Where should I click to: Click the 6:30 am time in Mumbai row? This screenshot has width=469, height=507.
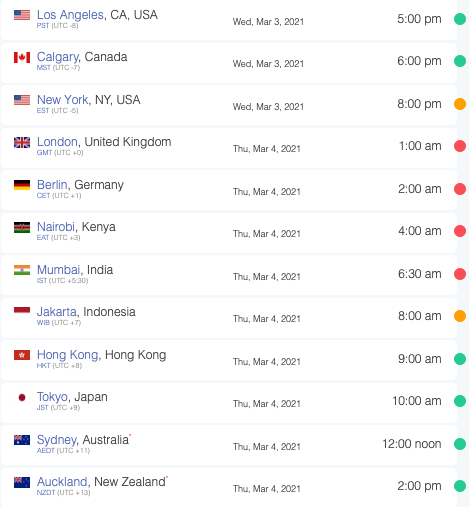[420, 274]
